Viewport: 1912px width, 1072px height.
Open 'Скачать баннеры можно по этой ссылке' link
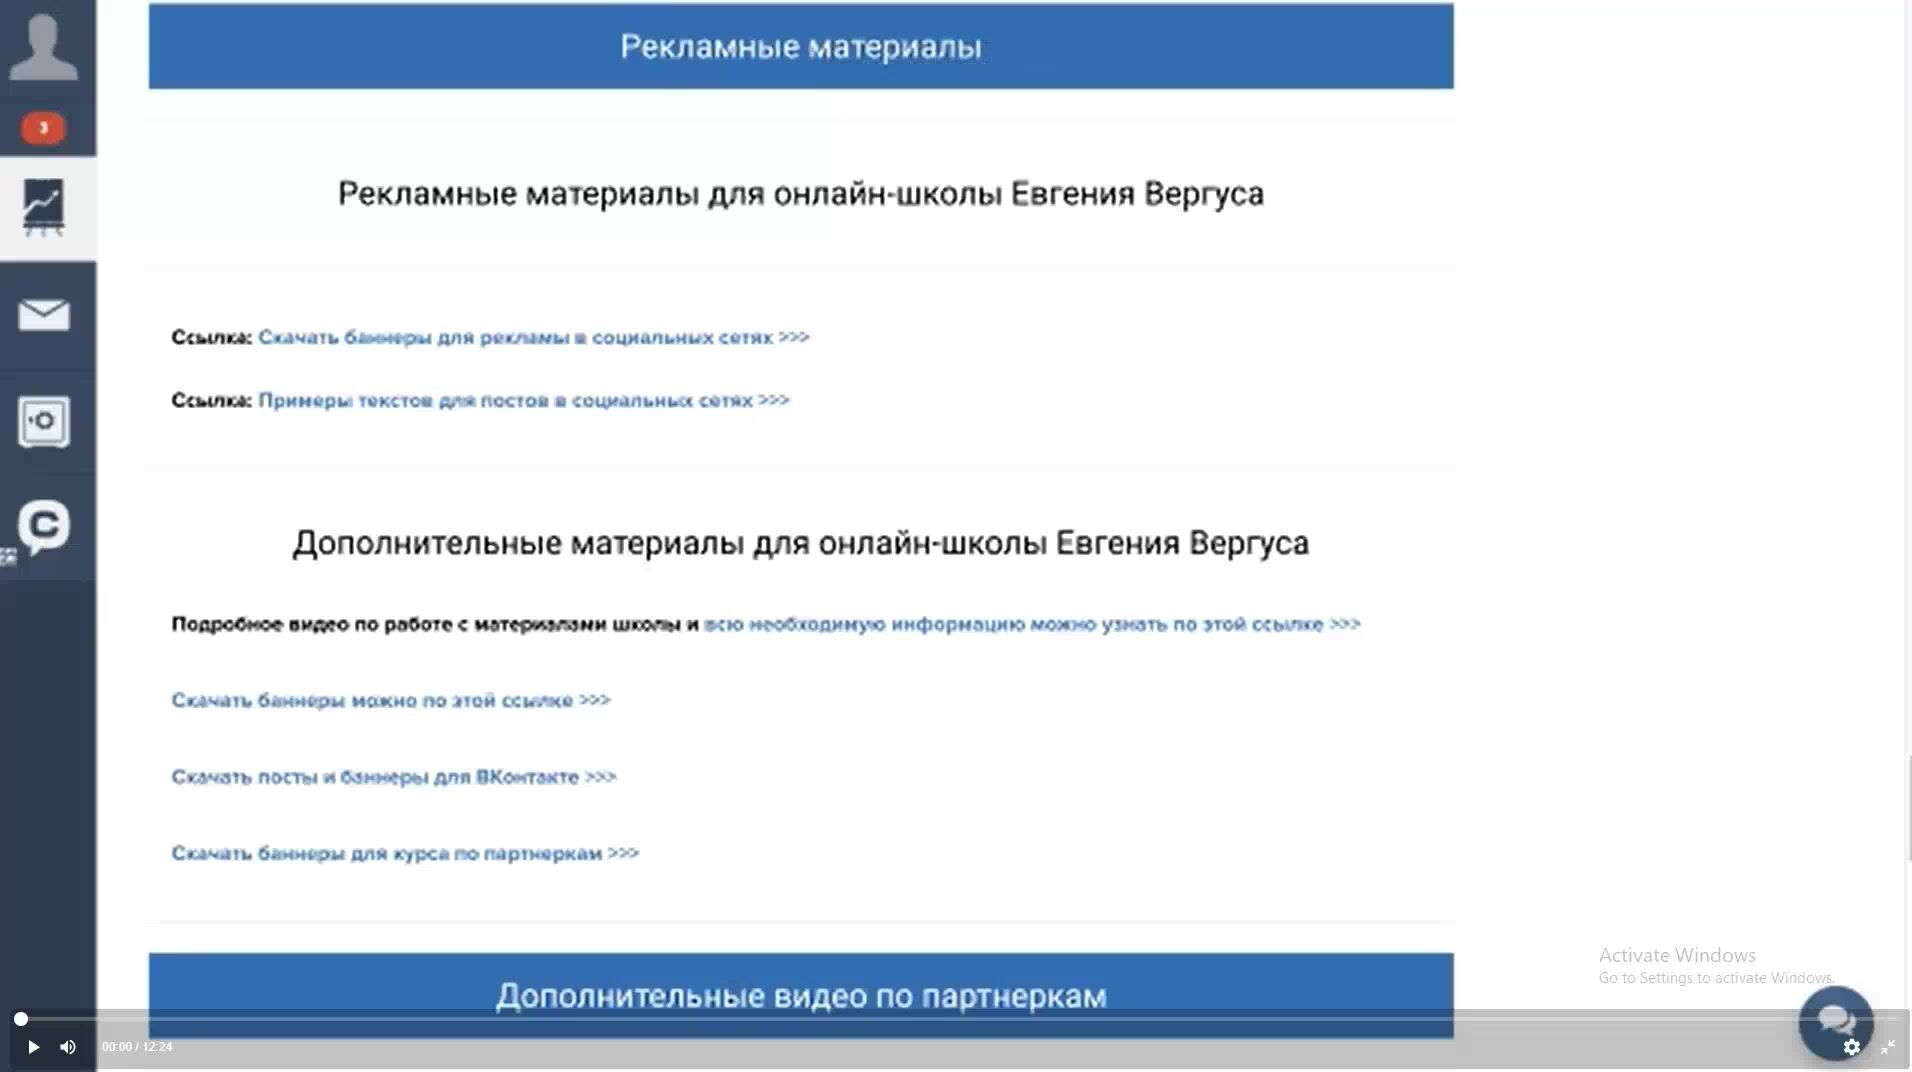[391, 700]
